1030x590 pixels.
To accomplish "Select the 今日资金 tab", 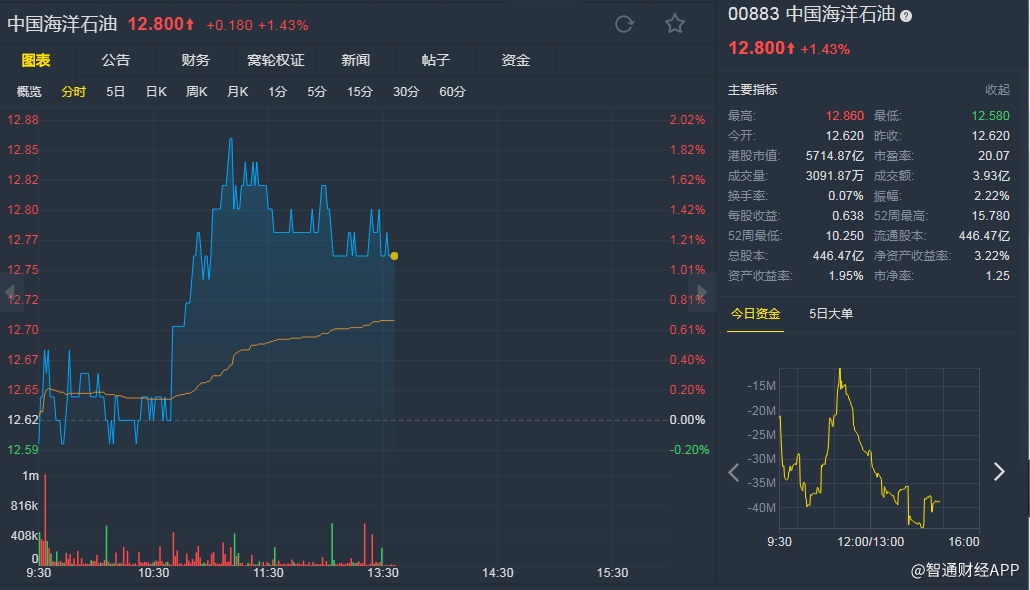I will 754,314.
